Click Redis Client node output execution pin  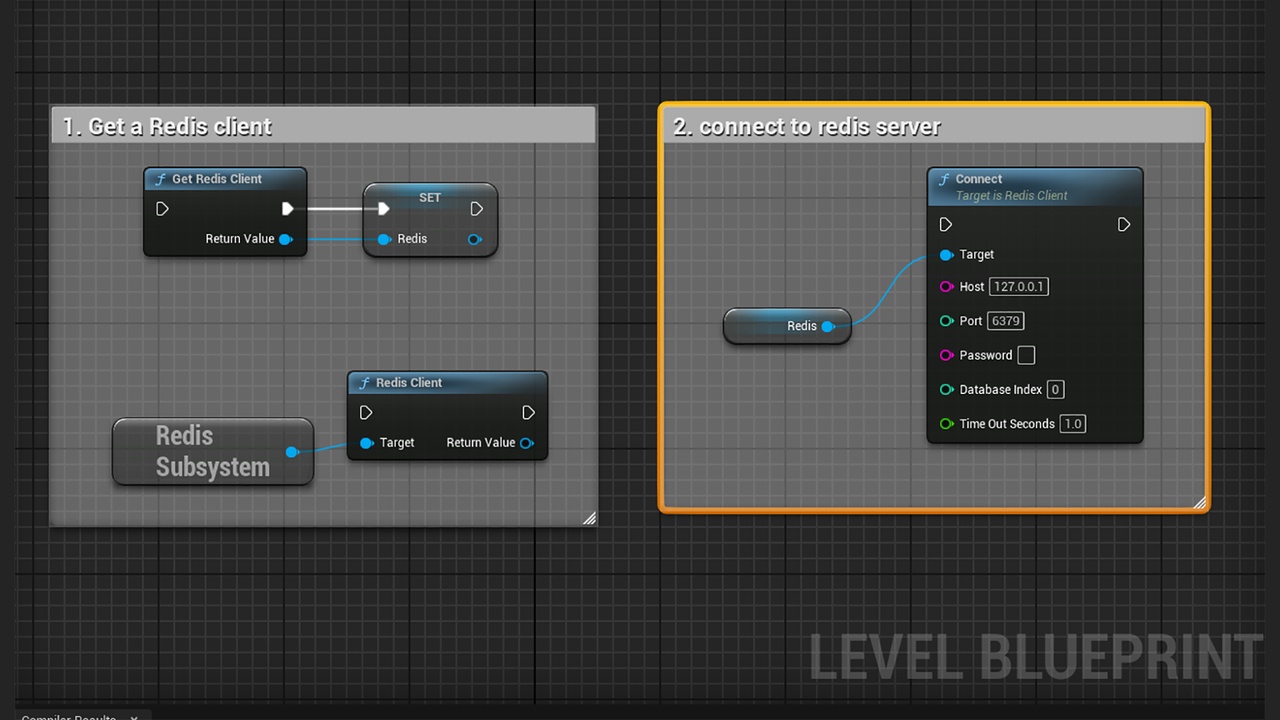point(528,412)
